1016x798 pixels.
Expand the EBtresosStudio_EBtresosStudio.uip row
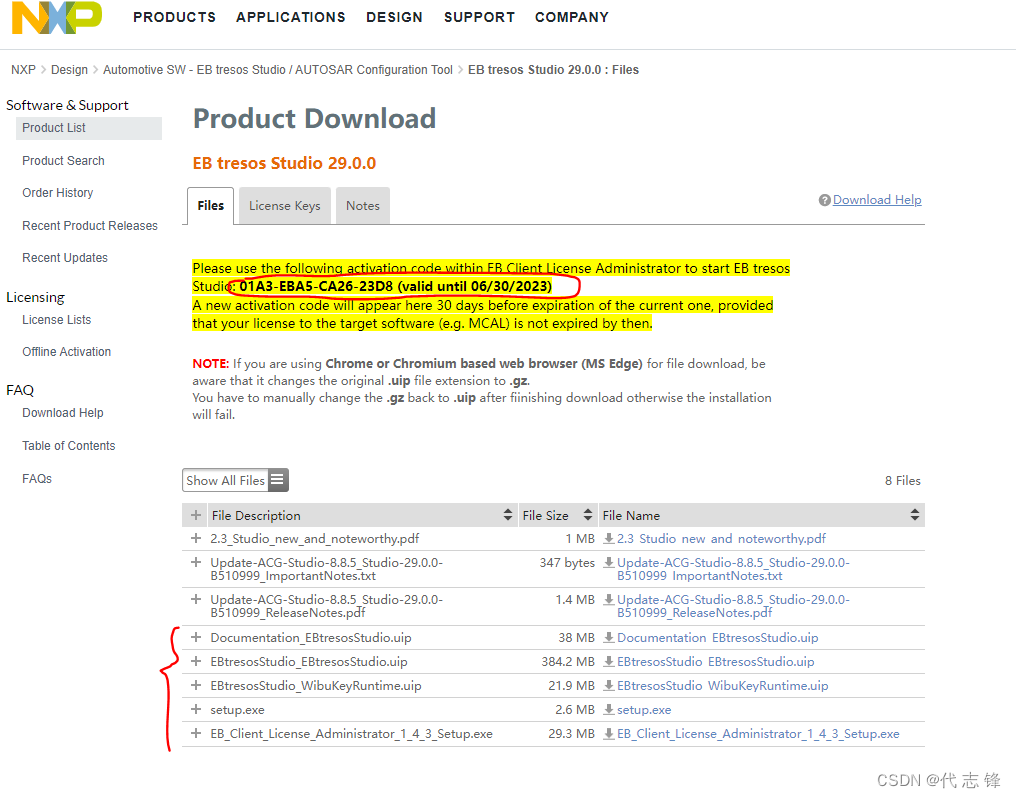196,661
